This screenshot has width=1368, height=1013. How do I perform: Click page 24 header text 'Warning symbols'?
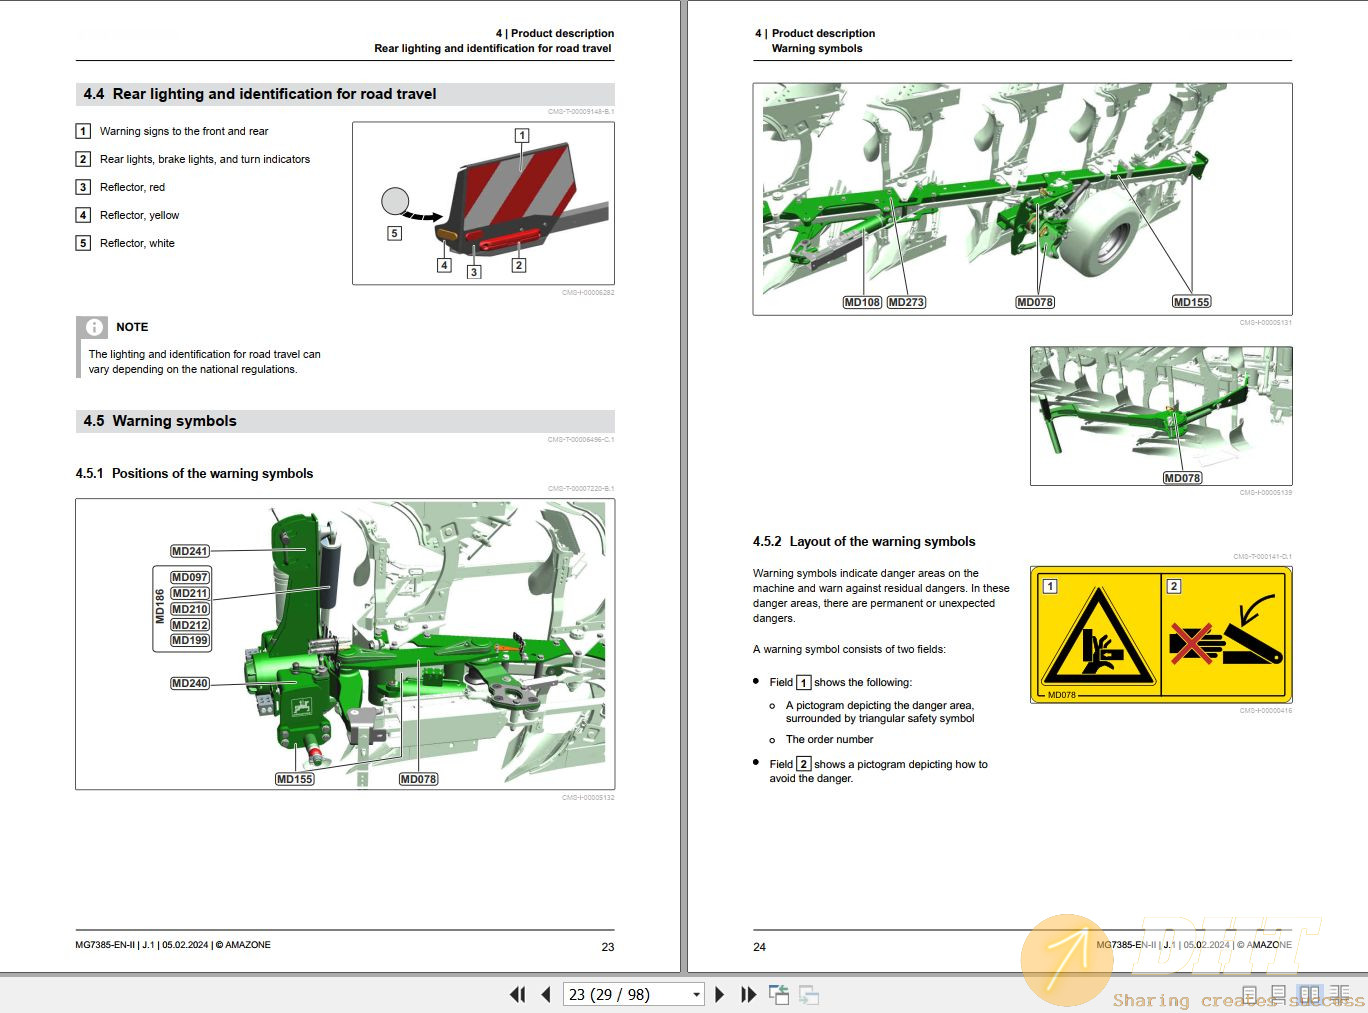click(817, 48)
